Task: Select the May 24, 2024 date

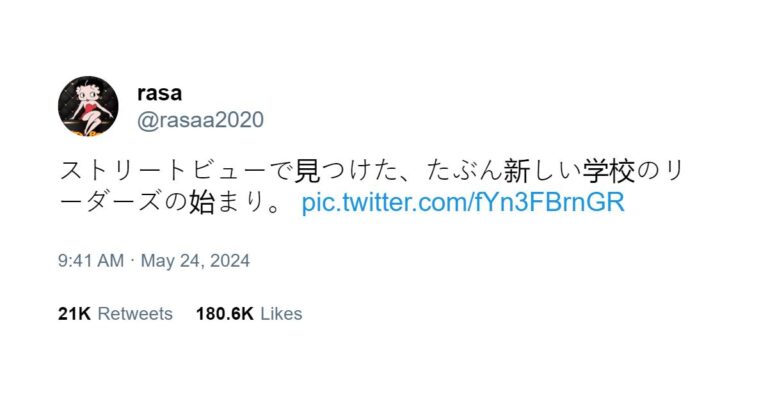Action: [195, 260]
